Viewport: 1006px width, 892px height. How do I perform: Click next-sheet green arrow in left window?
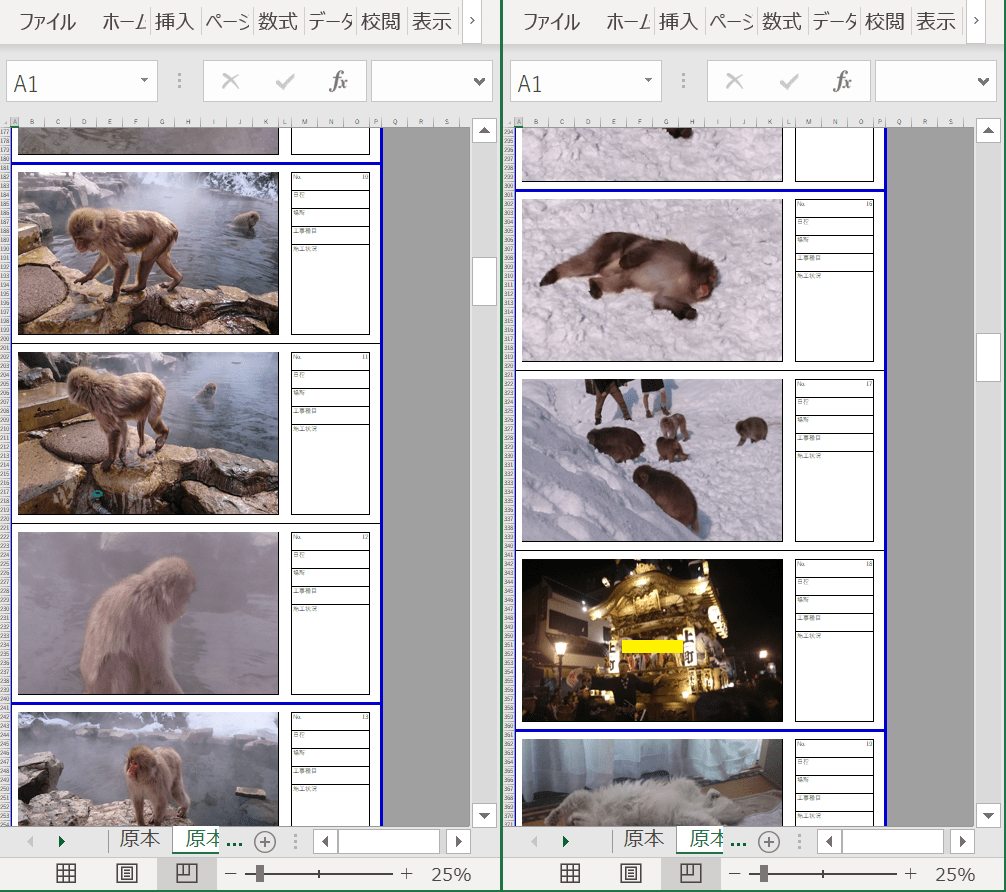[61, 841]
